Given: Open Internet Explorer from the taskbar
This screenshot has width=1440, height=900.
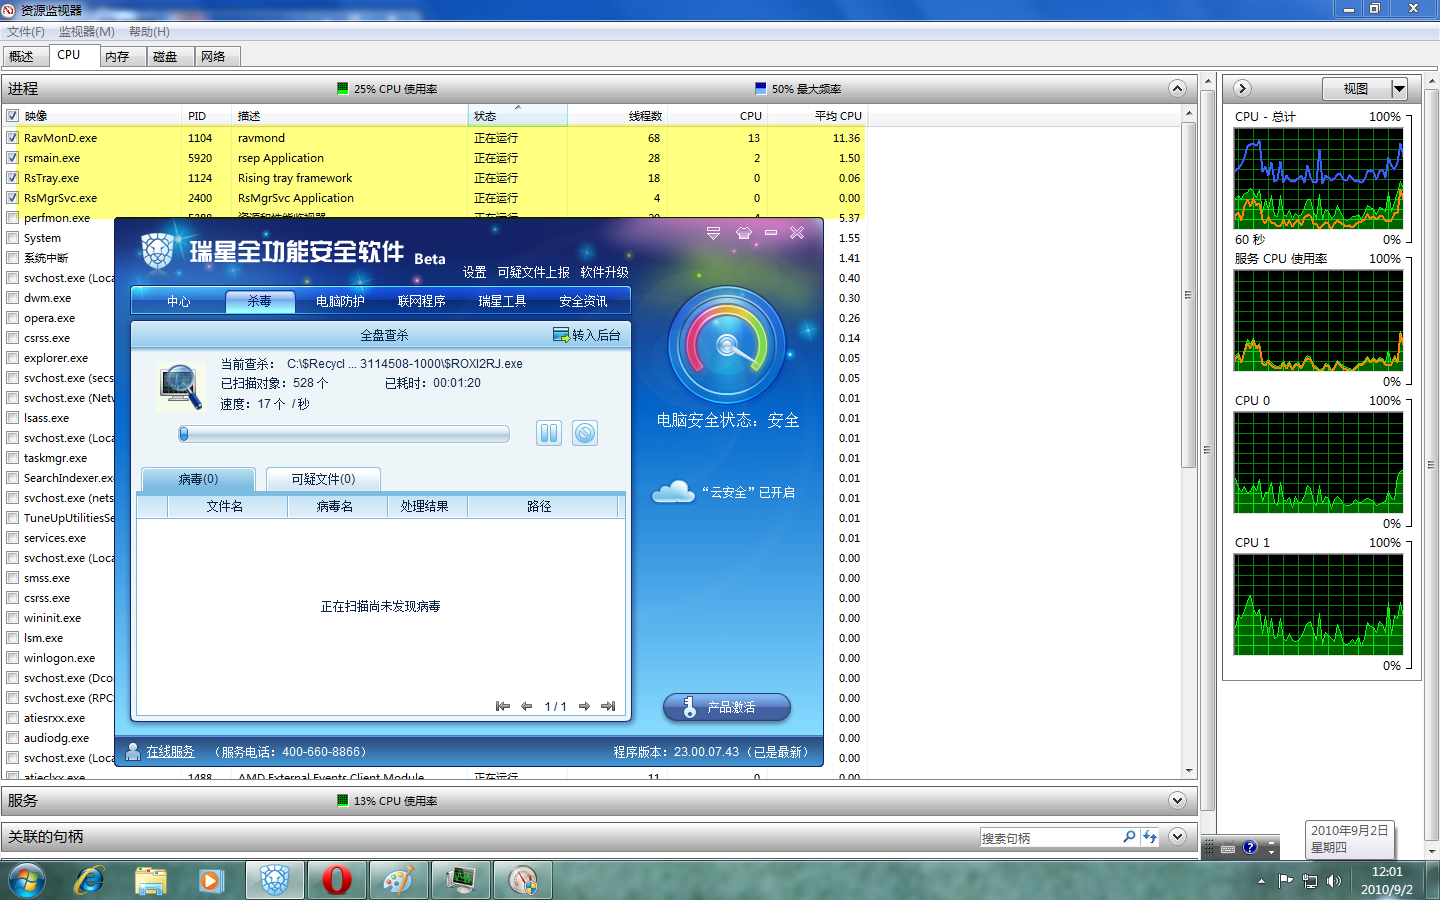Looking at the screenshot, I should (89, 880).
